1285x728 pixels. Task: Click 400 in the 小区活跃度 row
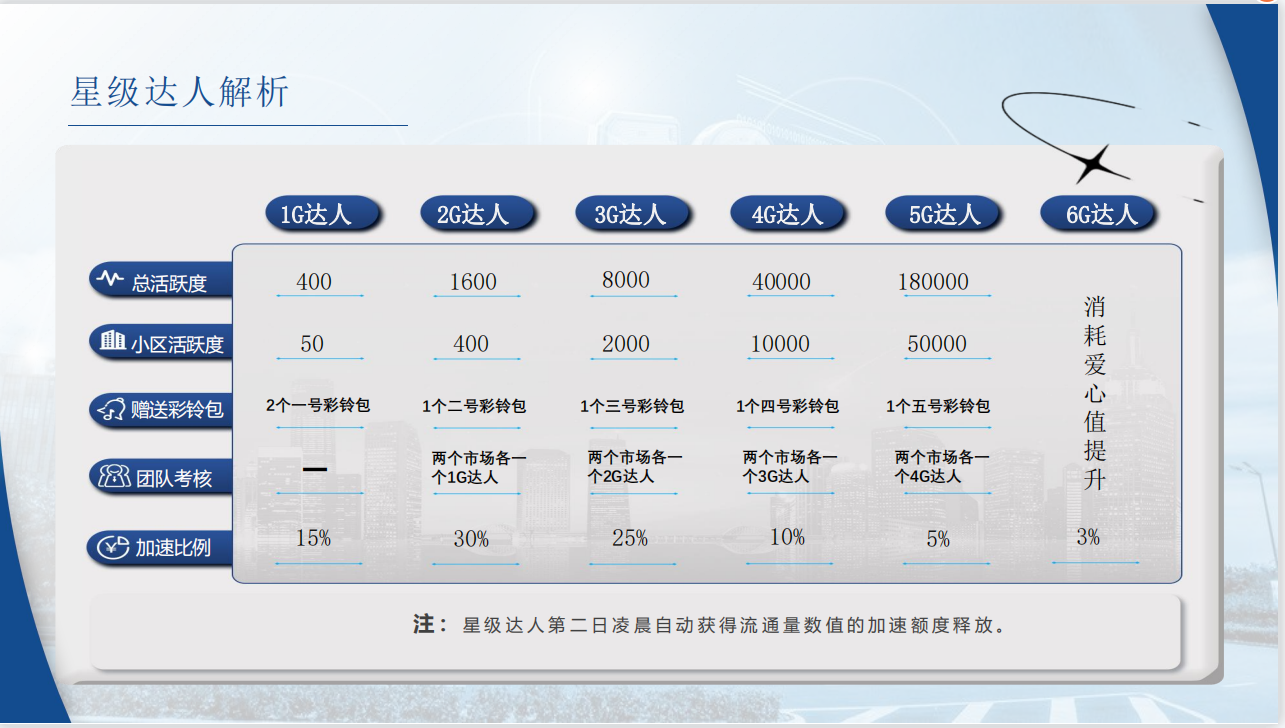[471, 344]
